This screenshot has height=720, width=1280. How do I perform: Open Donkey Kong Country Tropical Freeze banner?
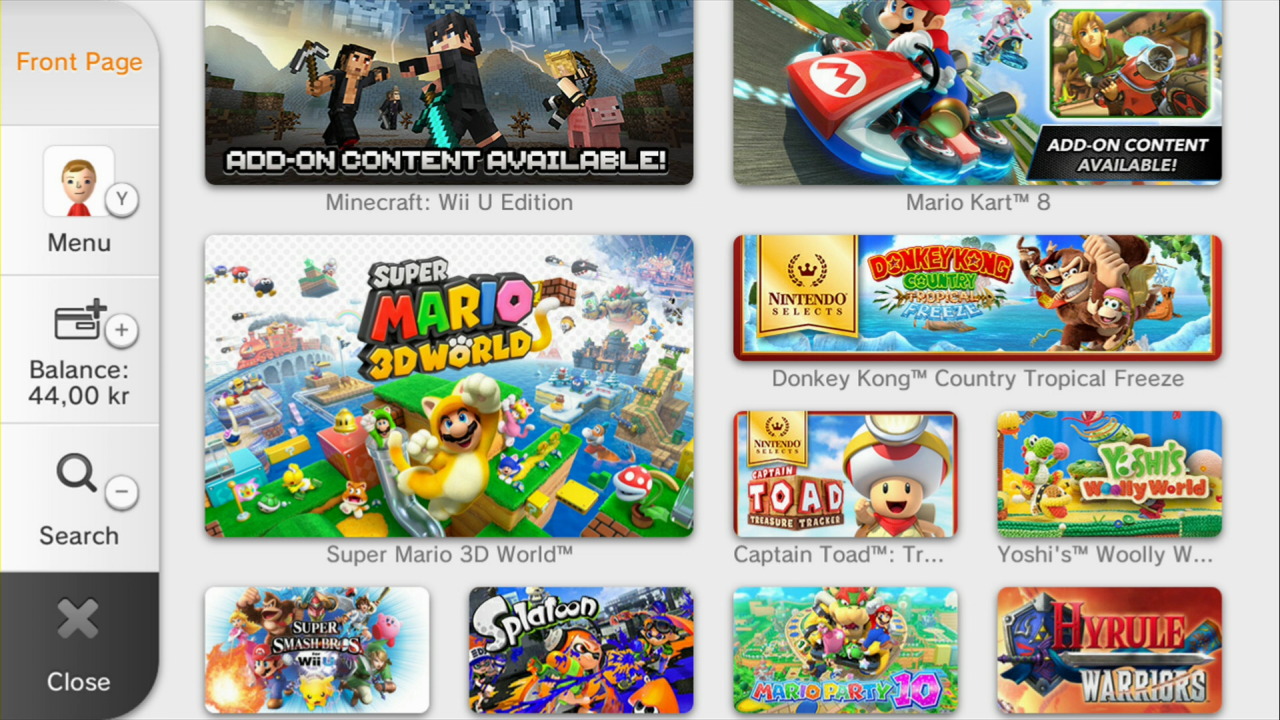[977, 298]
